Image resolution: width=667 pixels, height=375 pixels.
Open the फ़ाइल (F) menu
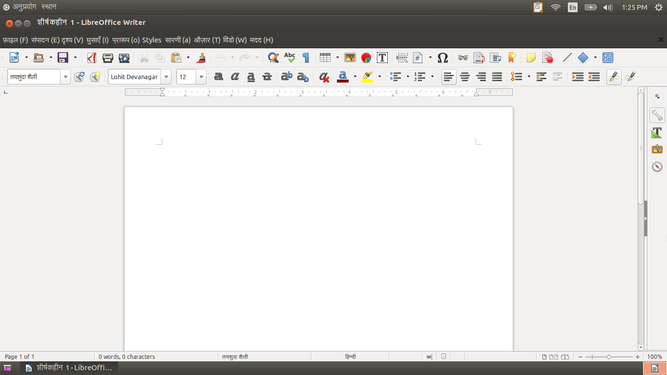coord(15,40)
